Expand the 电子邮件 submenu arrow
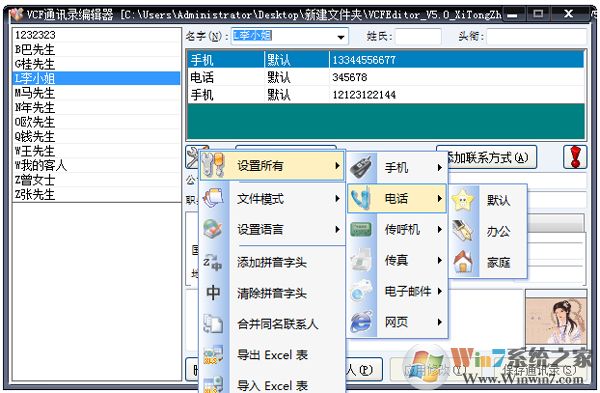This screenshot has width=600, height=393. click(440, 291)
